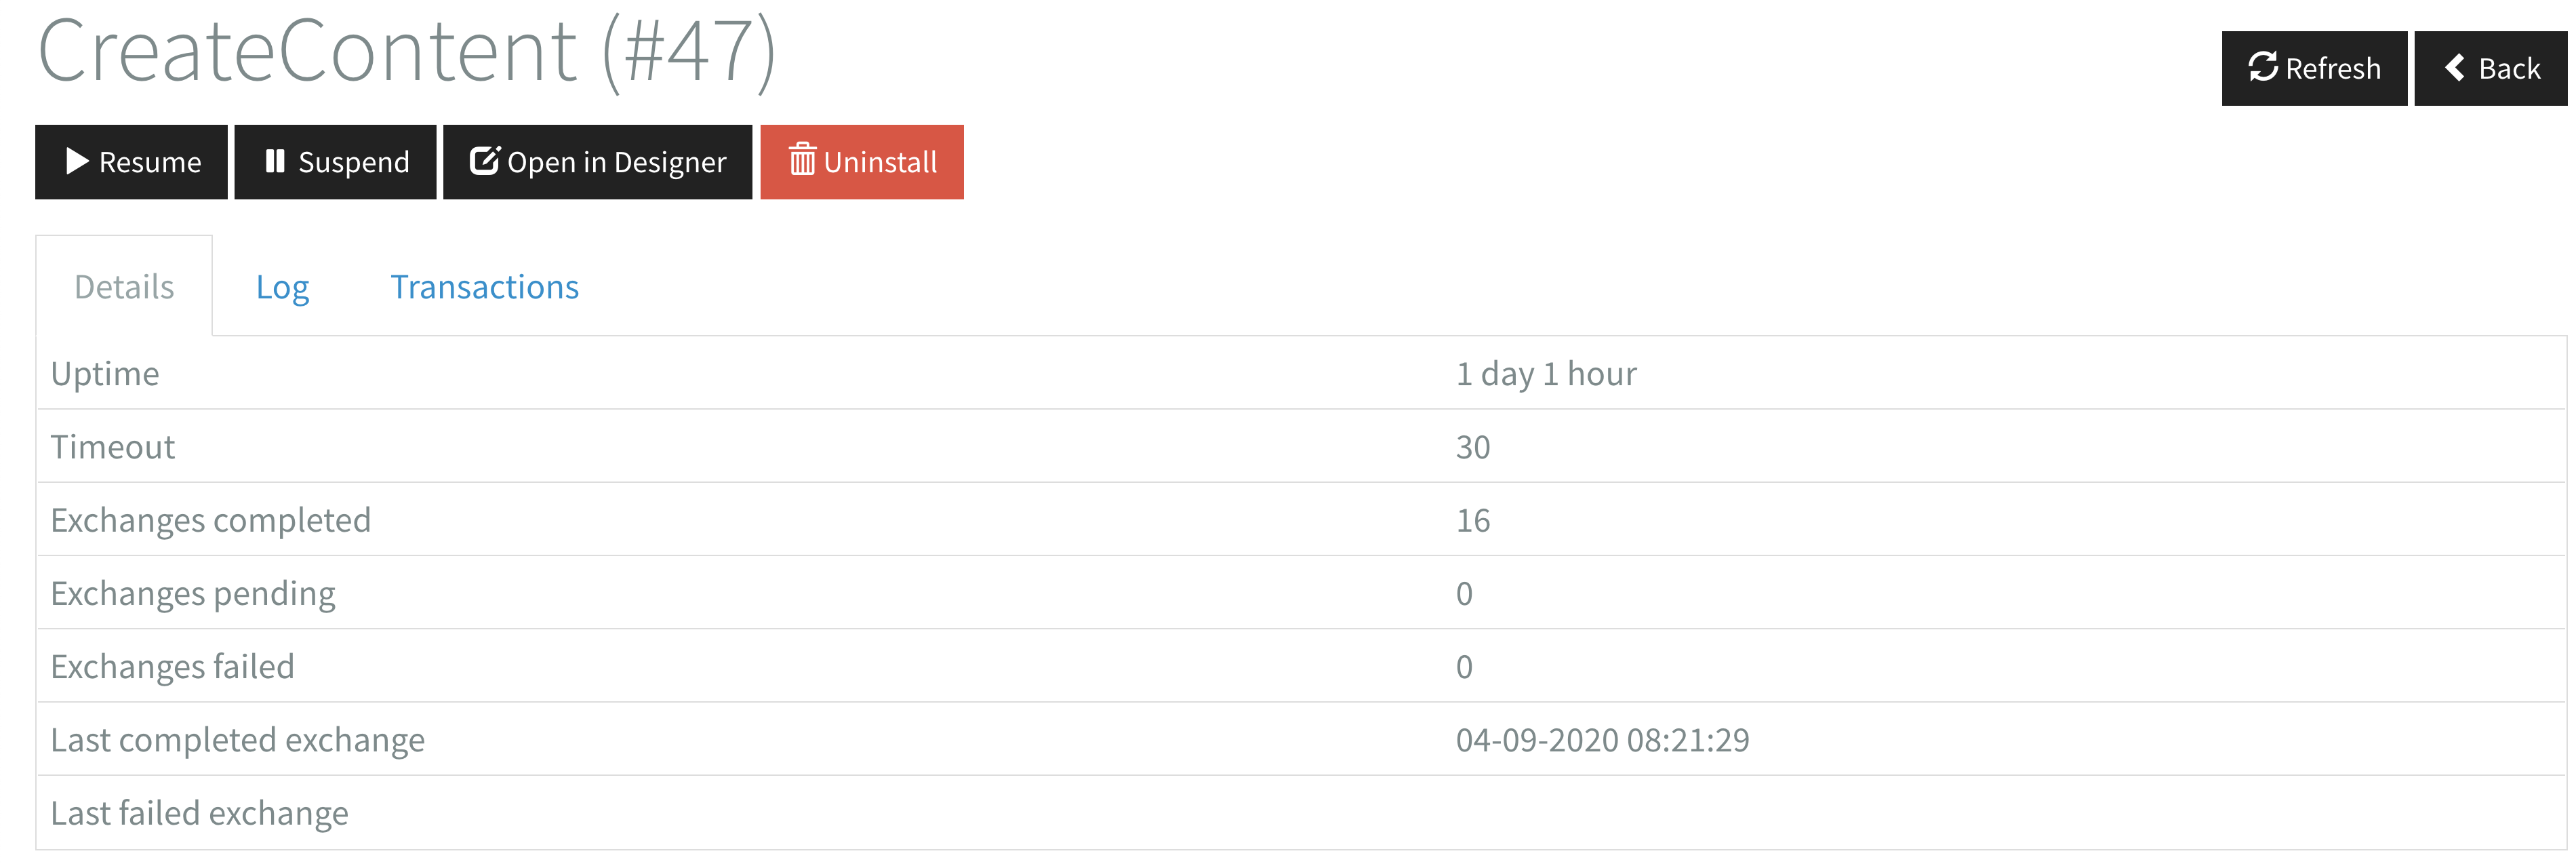Click the Exchanges completed value 16
This screenshot has width=2576, height=864.
(1473, 520)
